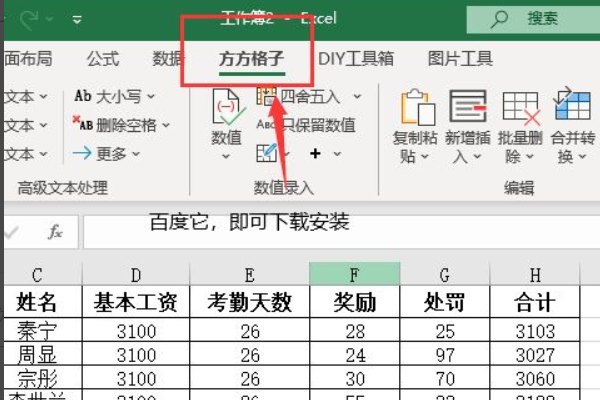The width and height of the screenshot is (600, 400).
Task: Click the 四舍五入 rounding icon
Action: point(266,96)
